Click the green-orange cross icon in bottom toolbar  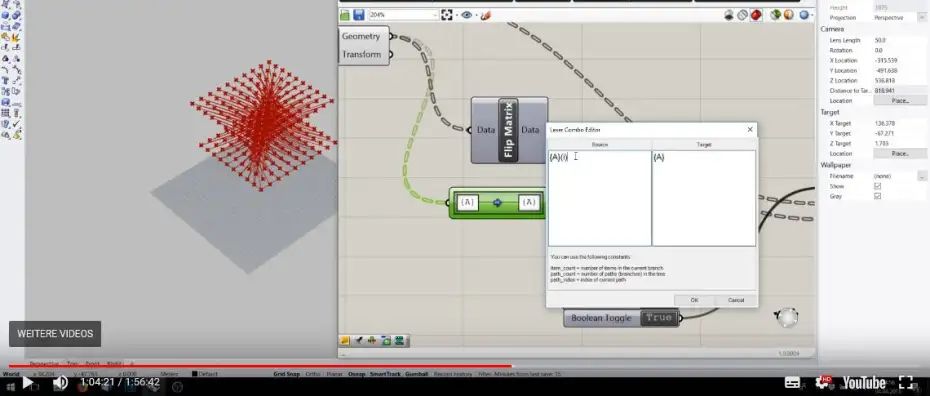coord(372,341)
